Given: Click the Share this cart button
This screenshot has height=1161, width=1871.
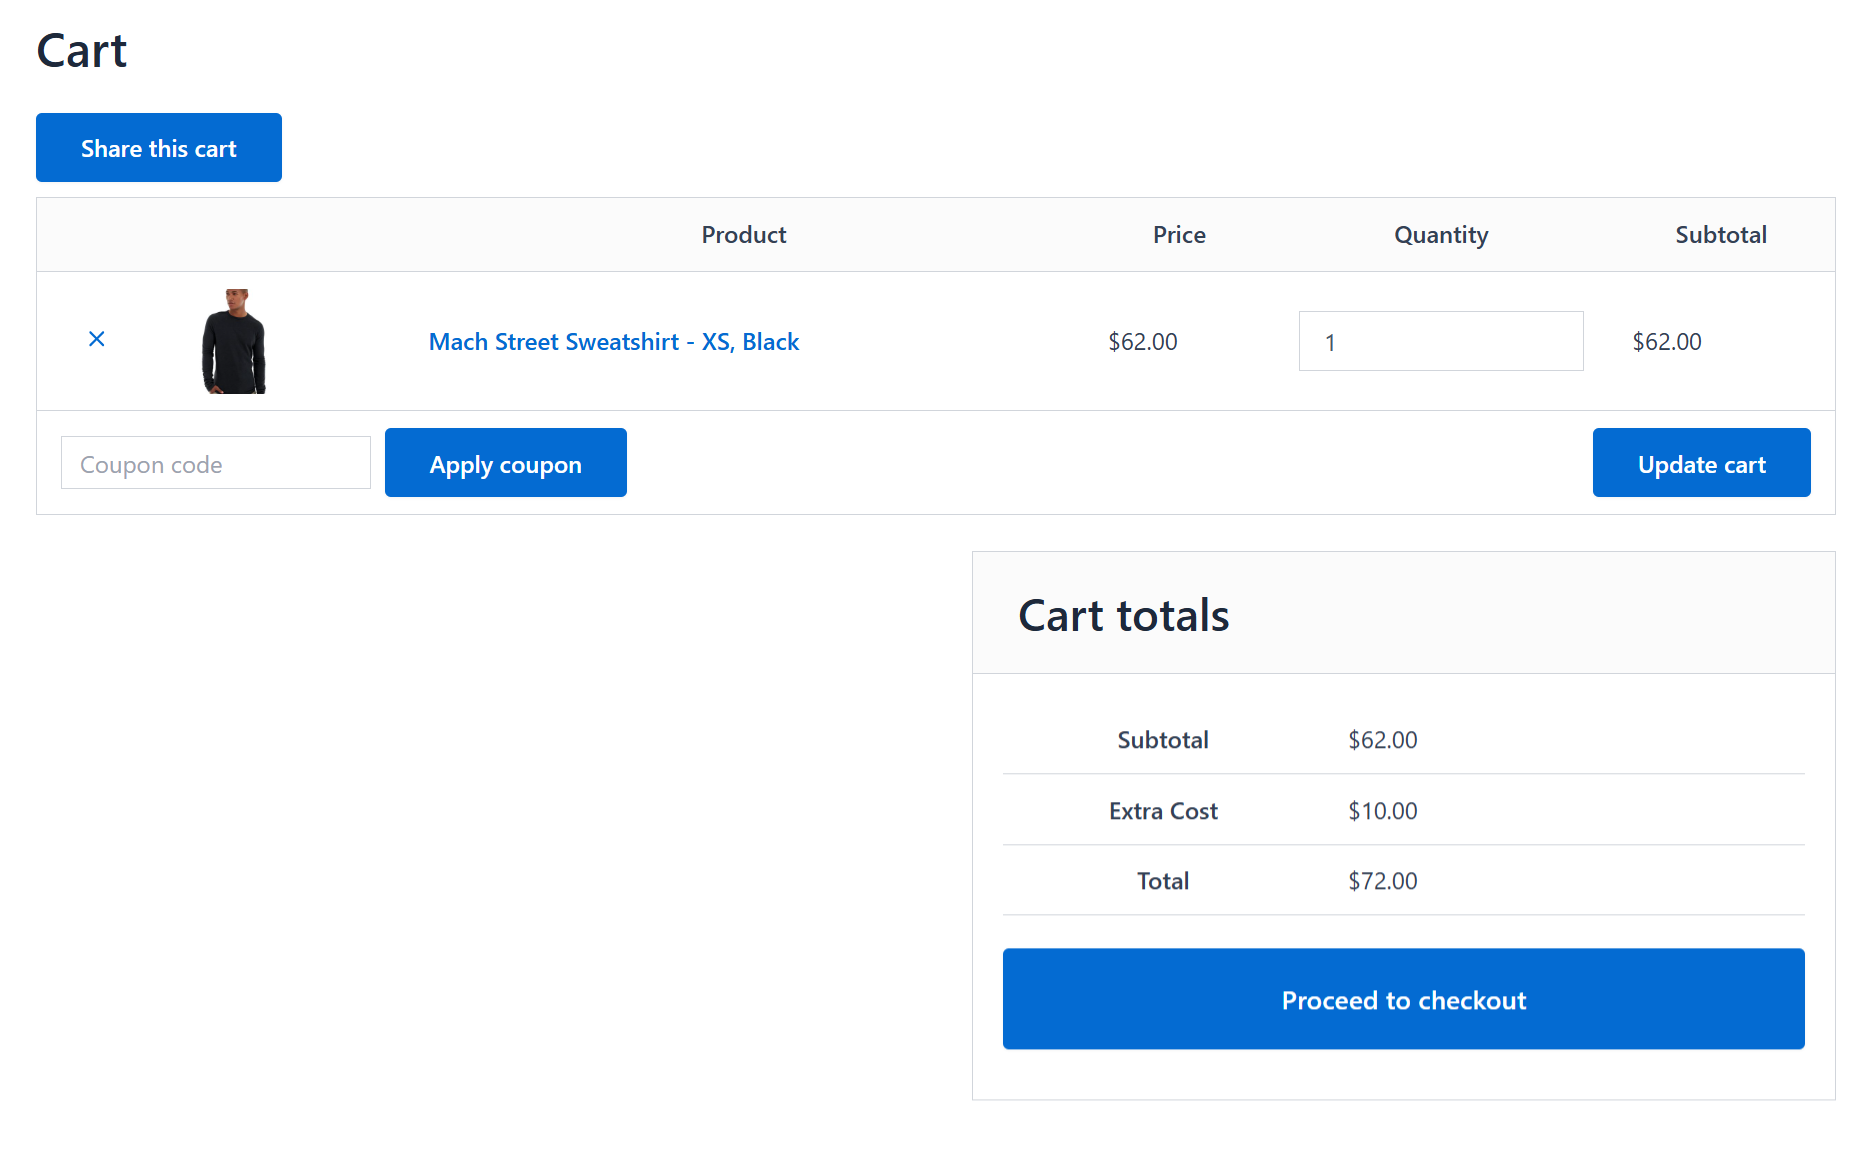Looking at the screenshot, I should tap(159, 149).
